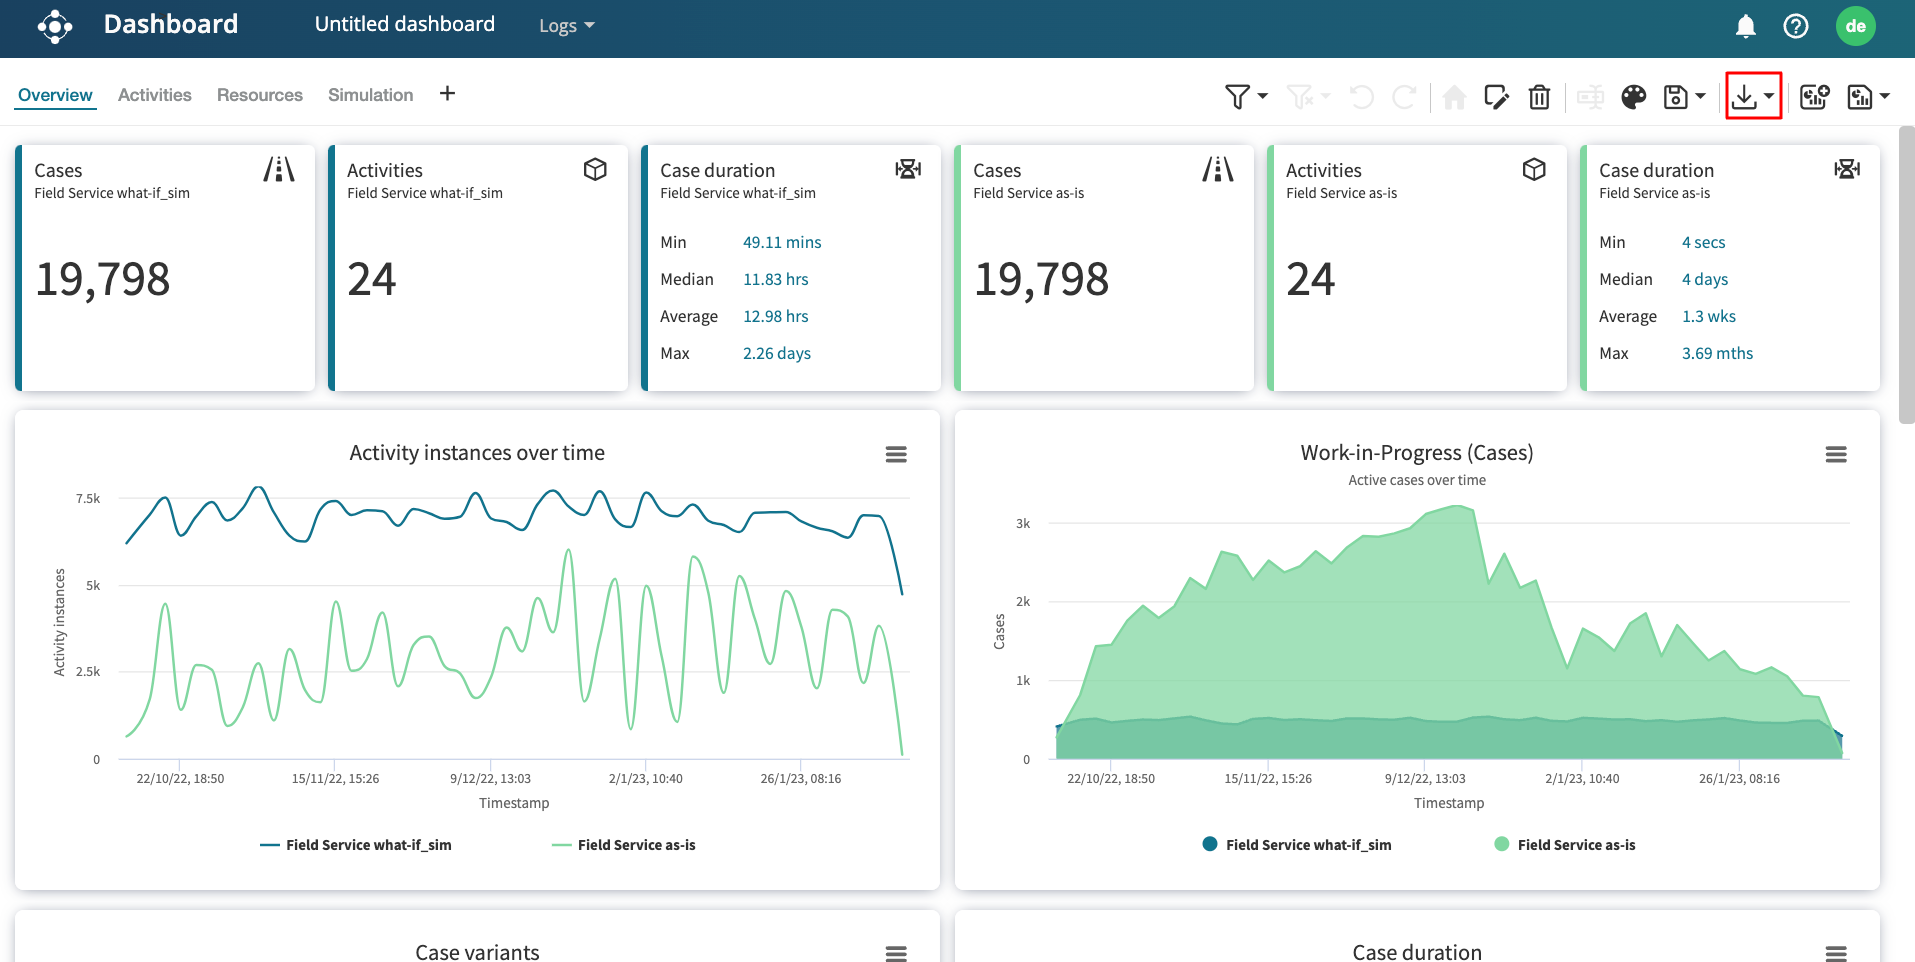1915x962 pixels.
Task: Click the add chart widget icon
Action: pyautogui.click(x=1814, y=97)
